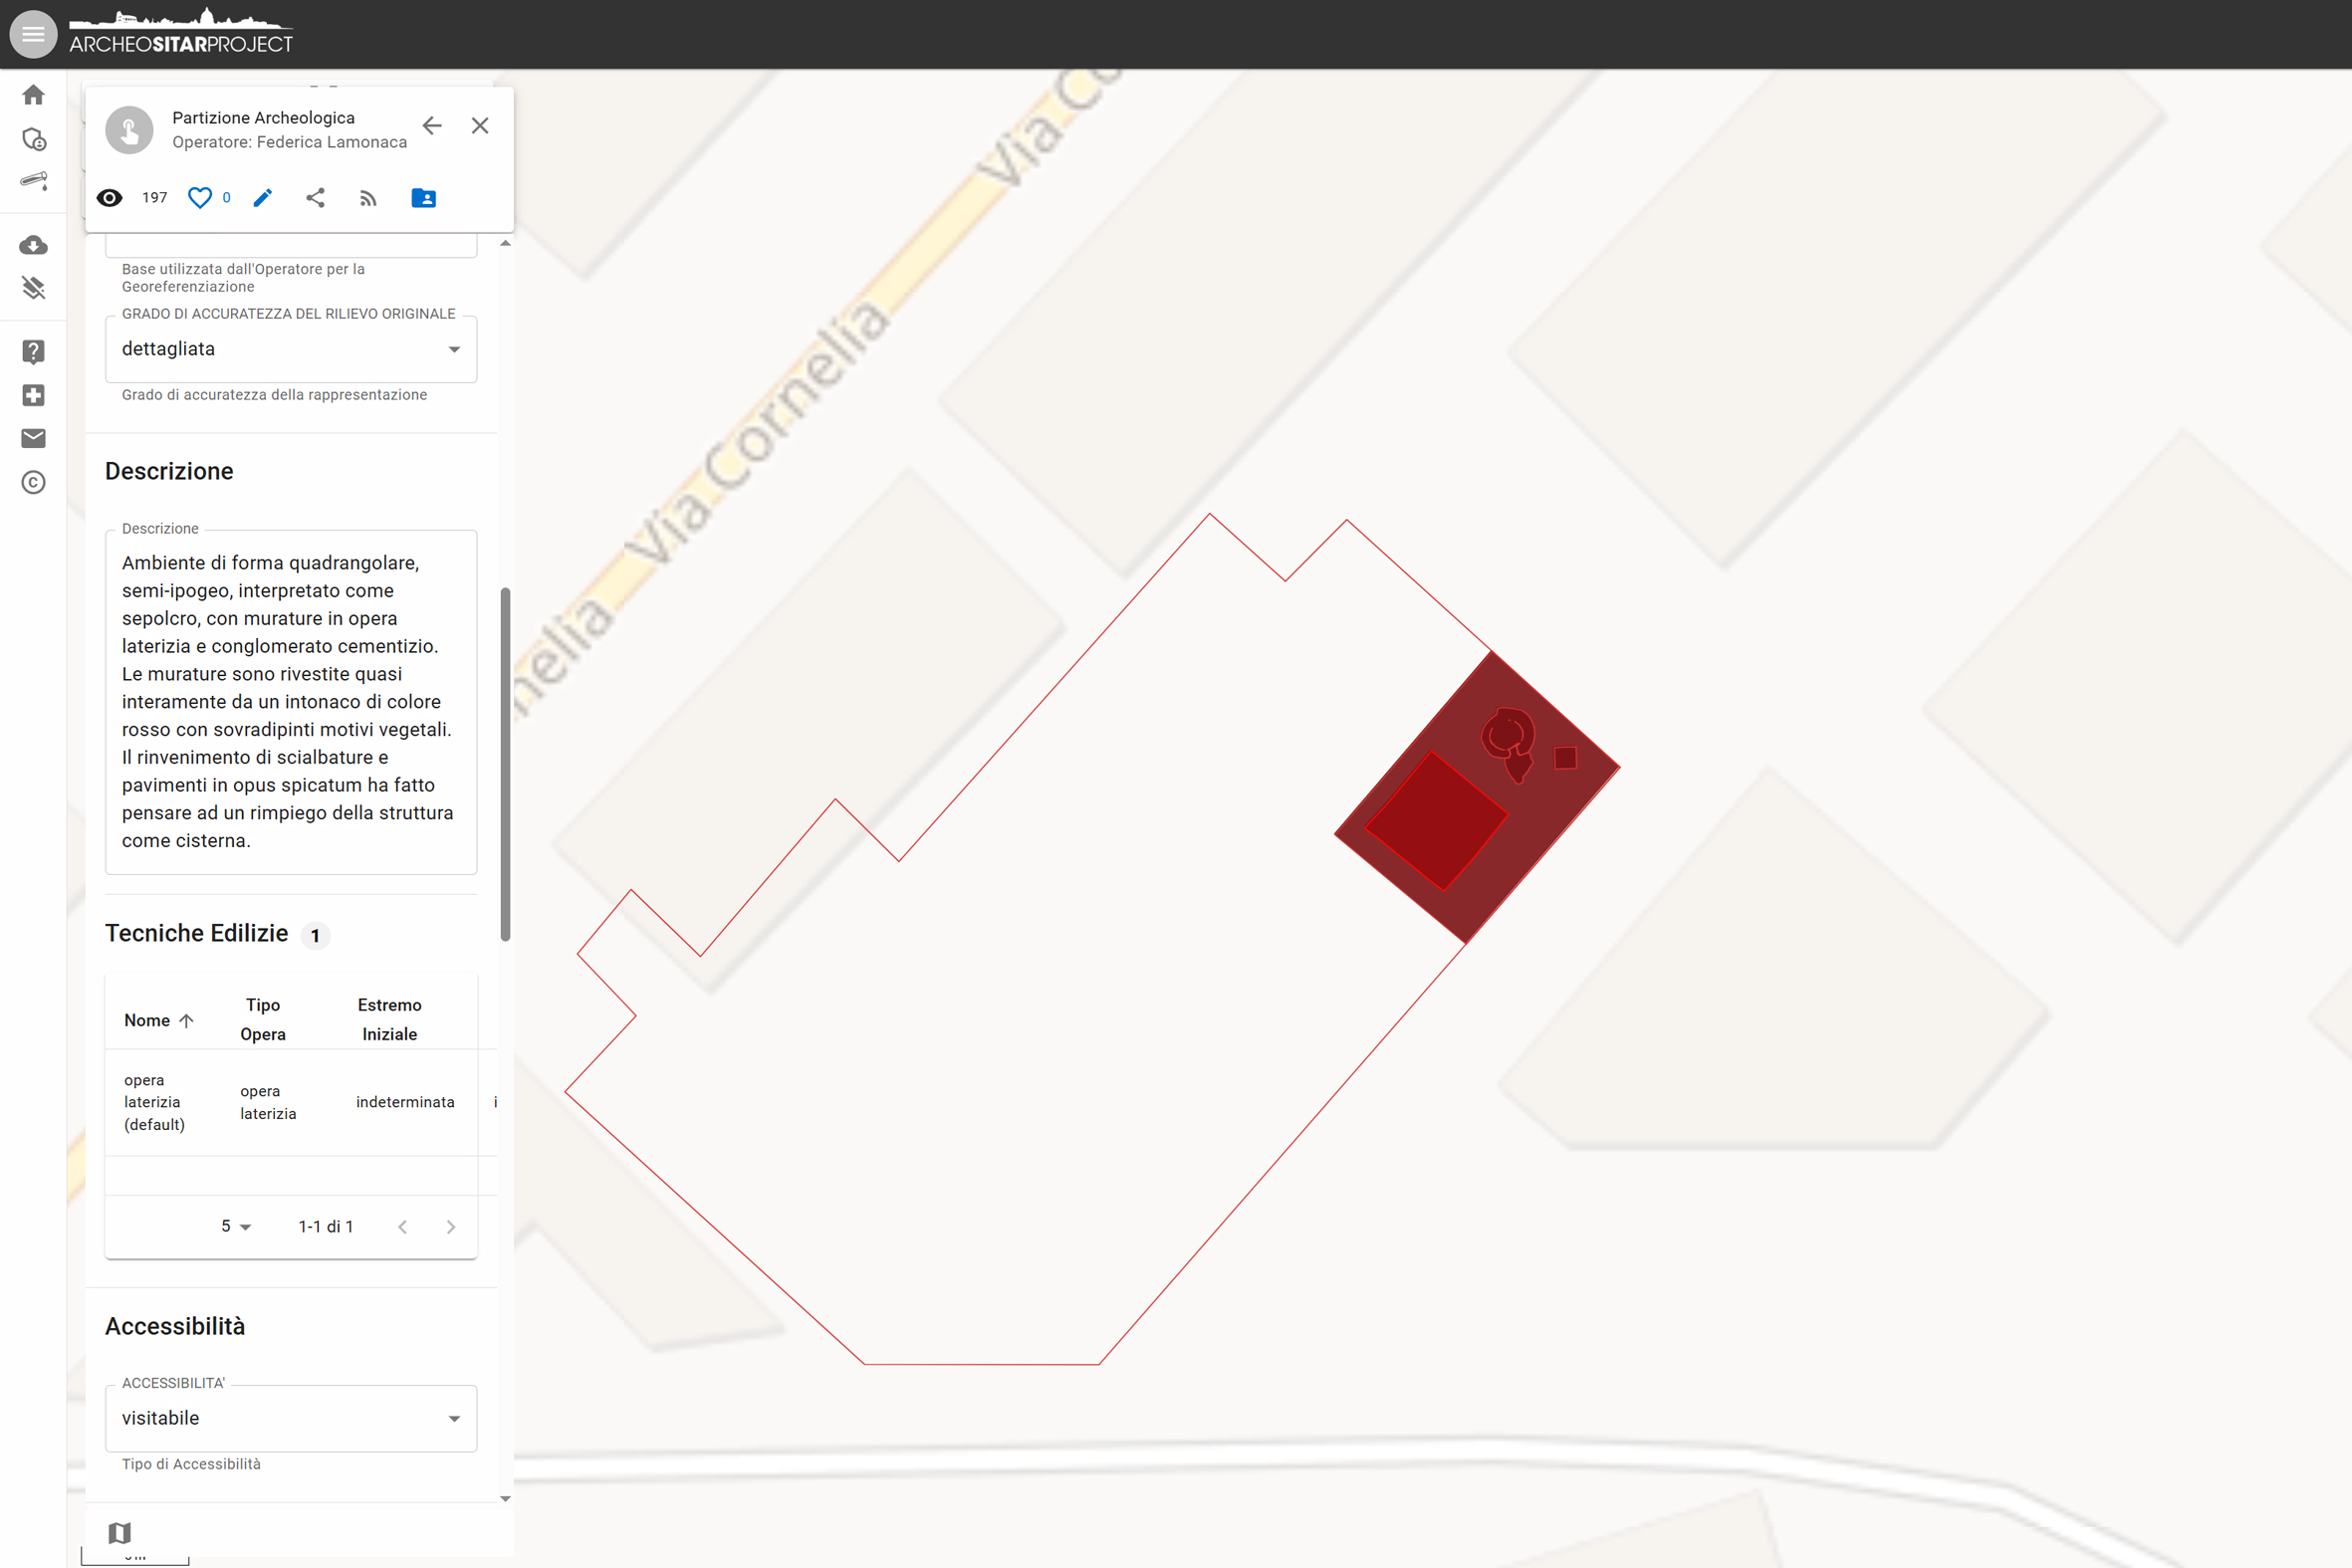This screenshot has width=2352, height=1568.
Task: Open the test tube lab icon
Action: coord(33,181)
